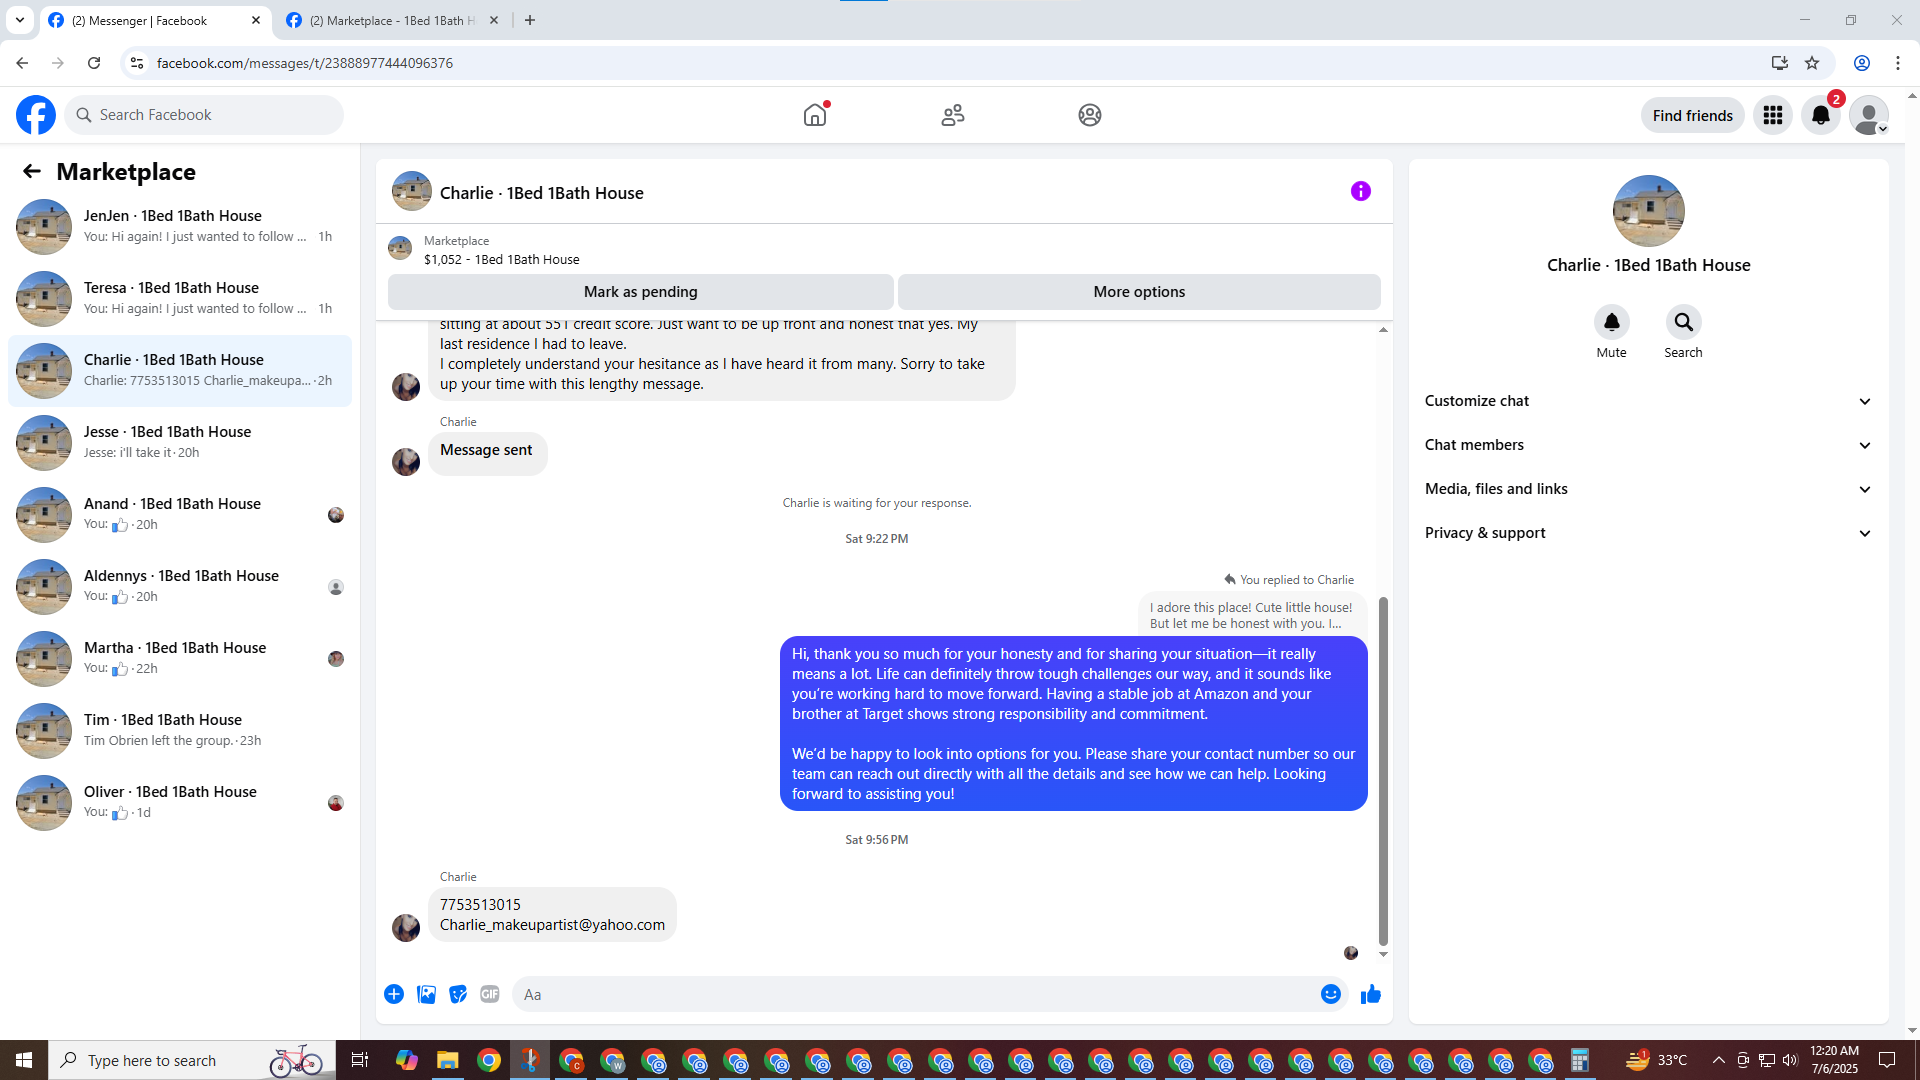This screenshot has width=1920, height=1080.
Task: Send a thumbs-up like
Action: [x=1370, y=994]
